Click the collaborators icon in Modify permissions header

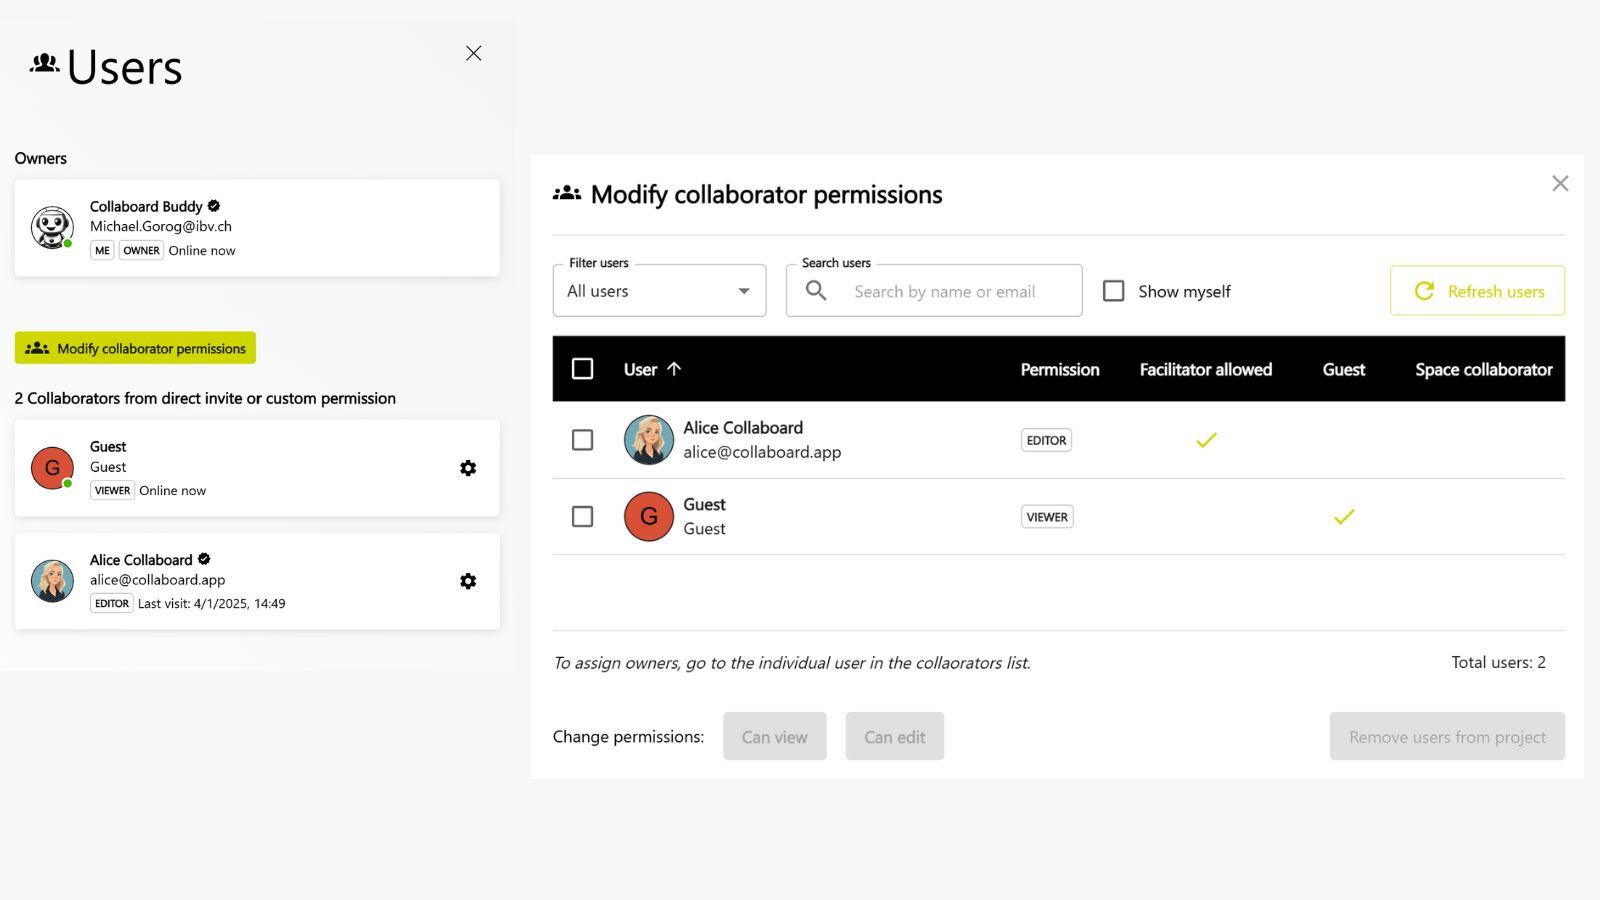coord(566,192)
